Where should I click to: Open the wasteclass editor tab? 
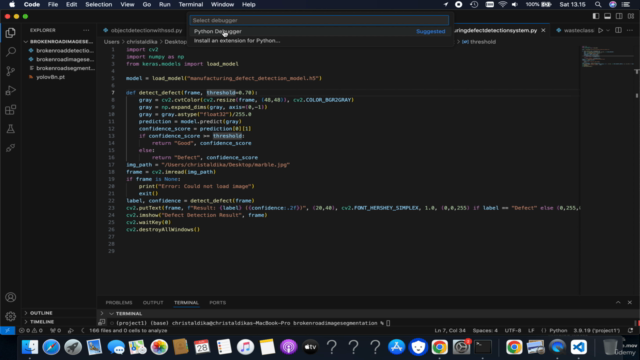(x=575, y=30)
